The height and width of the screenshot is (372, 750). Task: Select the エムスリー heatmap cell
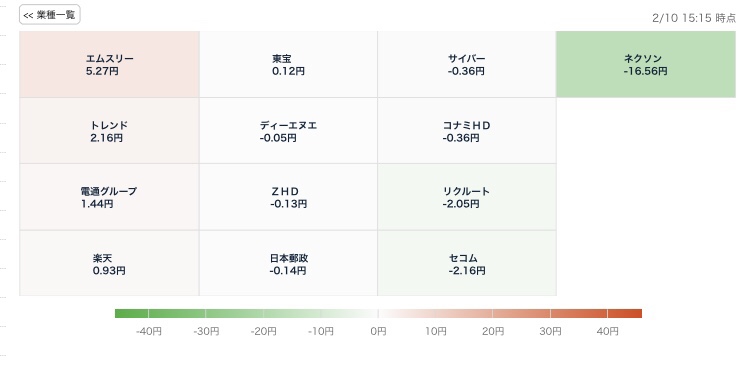[x=109, y=65]
